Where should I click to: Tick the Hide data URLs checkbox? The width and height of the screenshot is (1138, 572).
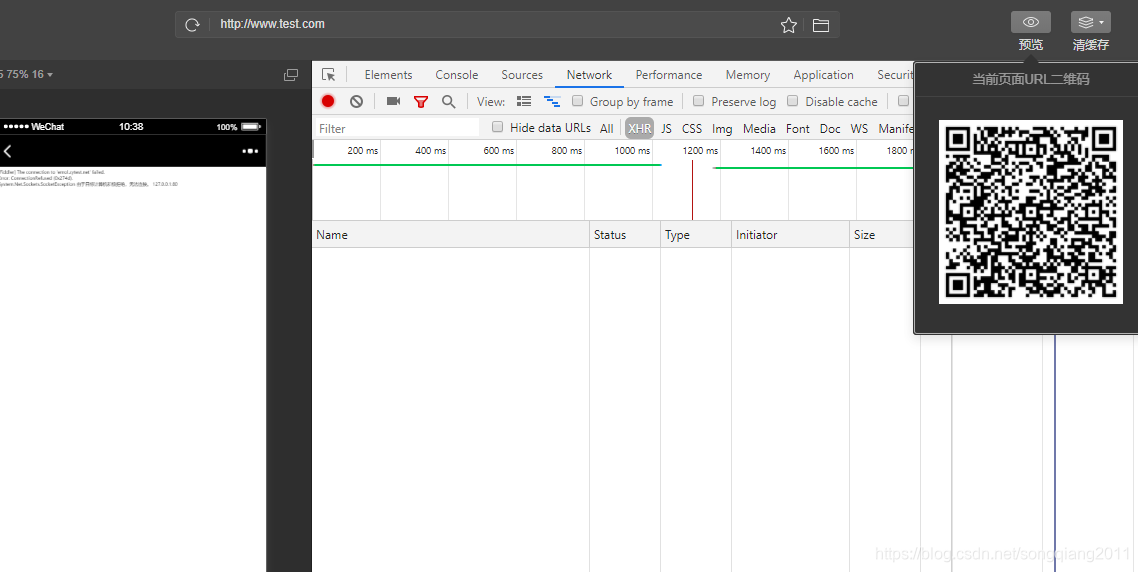497,127
